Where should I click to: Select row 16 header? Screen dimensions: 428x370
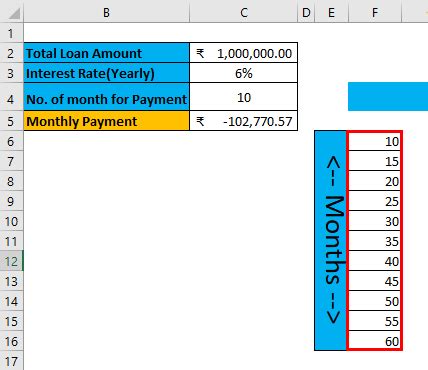tap(11, 341)
